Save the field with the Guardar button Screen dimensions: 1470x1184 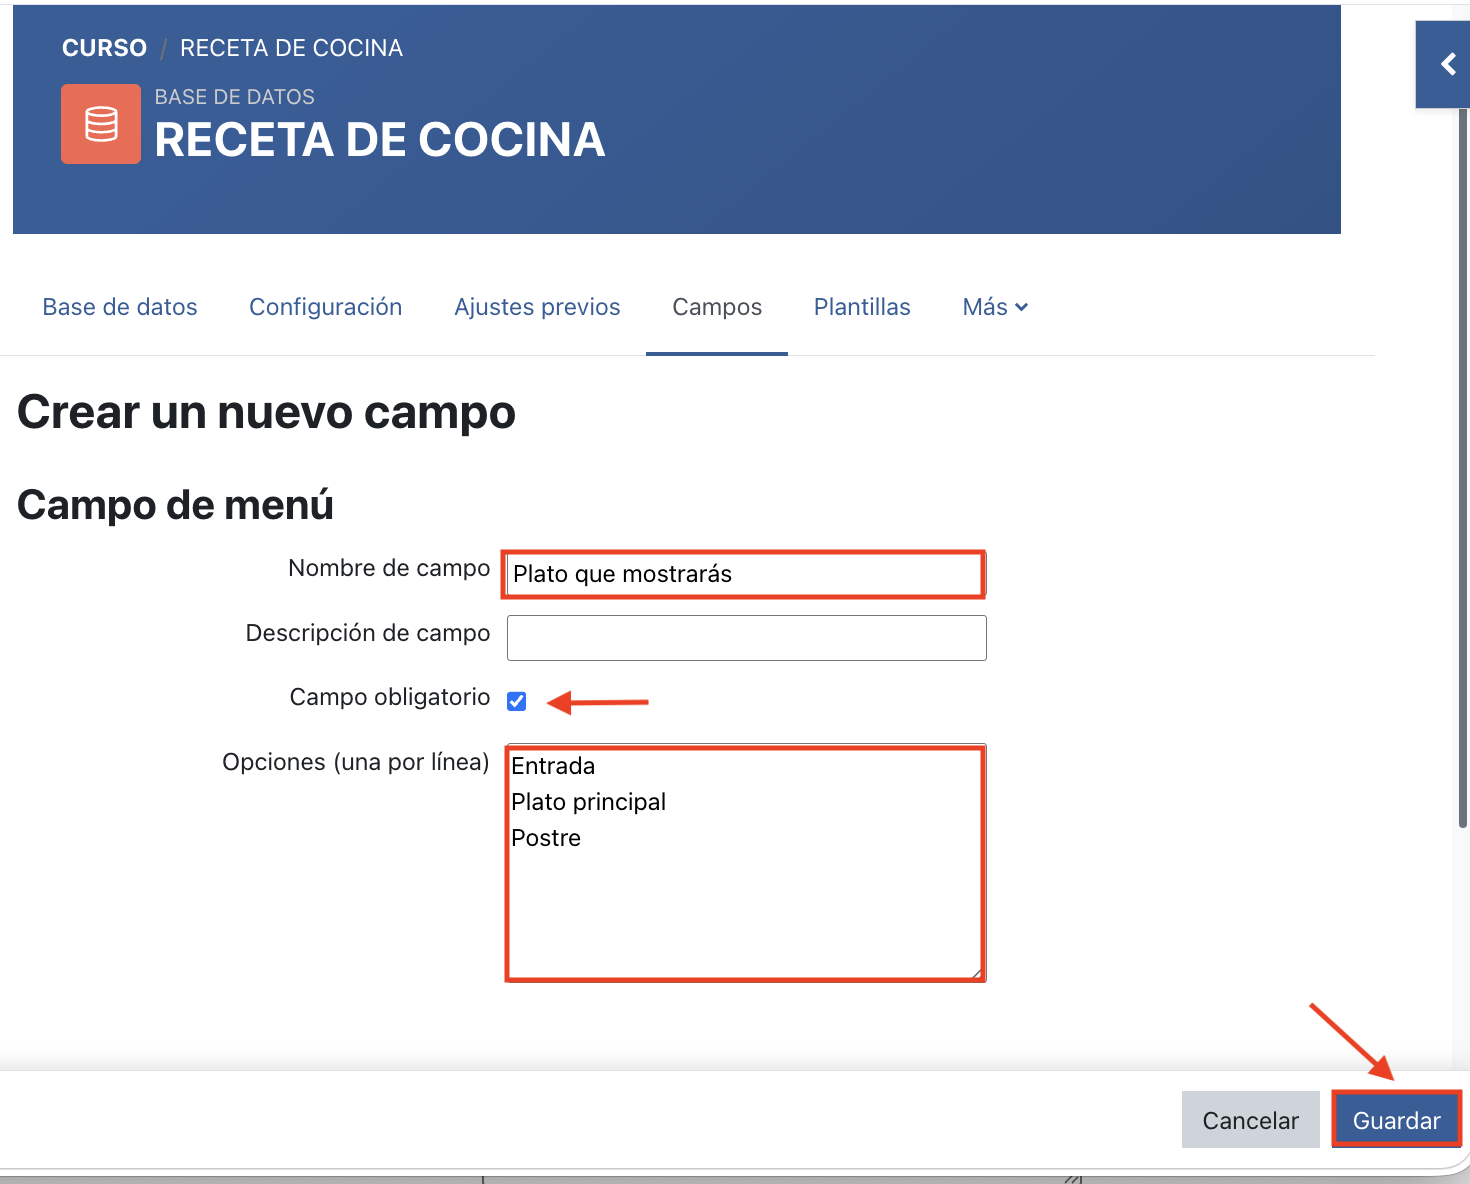(1396, 1120)
